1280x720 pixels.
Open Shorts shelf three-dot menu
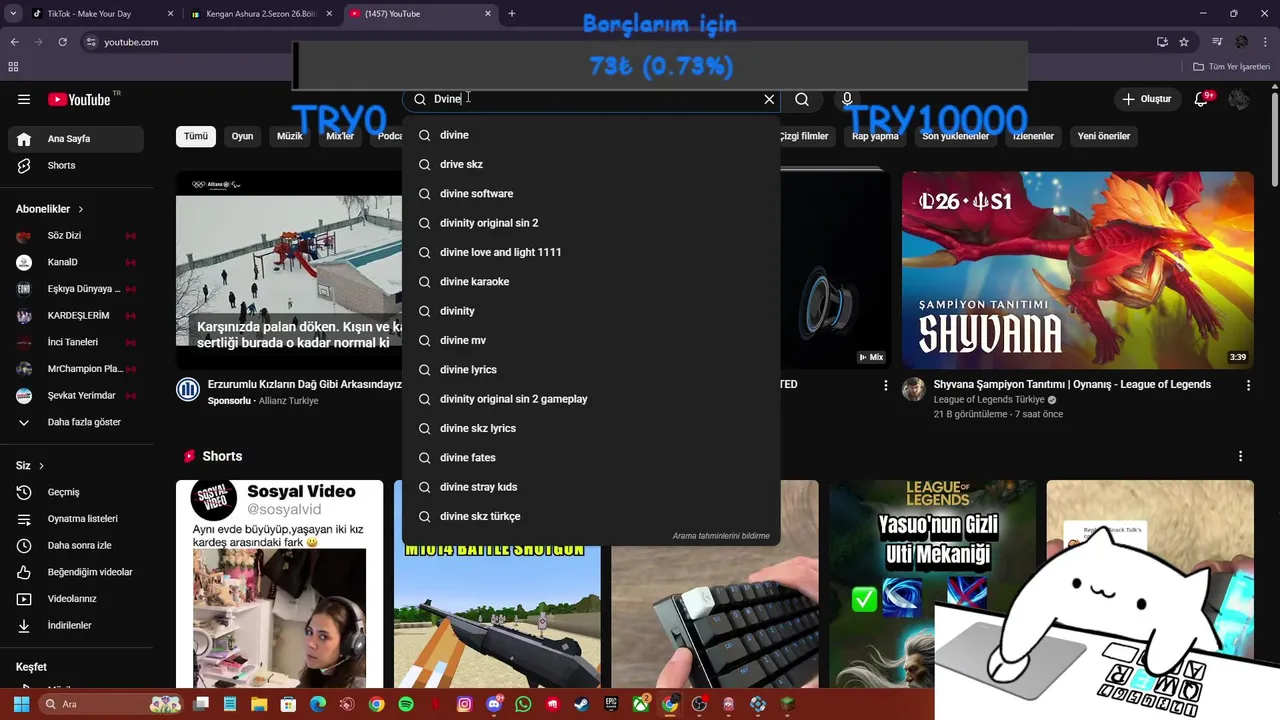(x=1241, y=456)
